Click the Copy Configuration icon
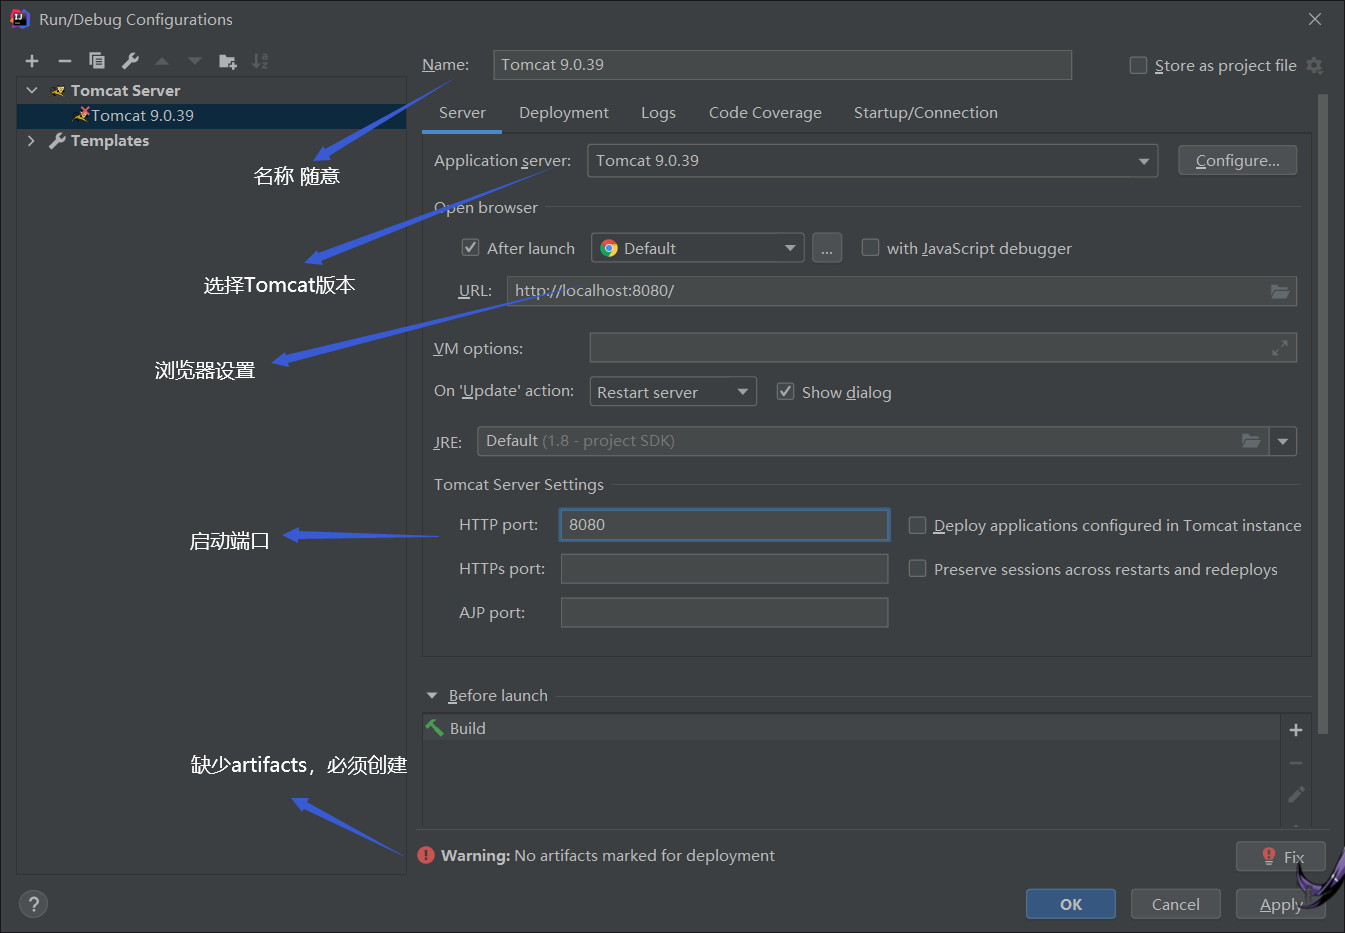 coord(97,61)
